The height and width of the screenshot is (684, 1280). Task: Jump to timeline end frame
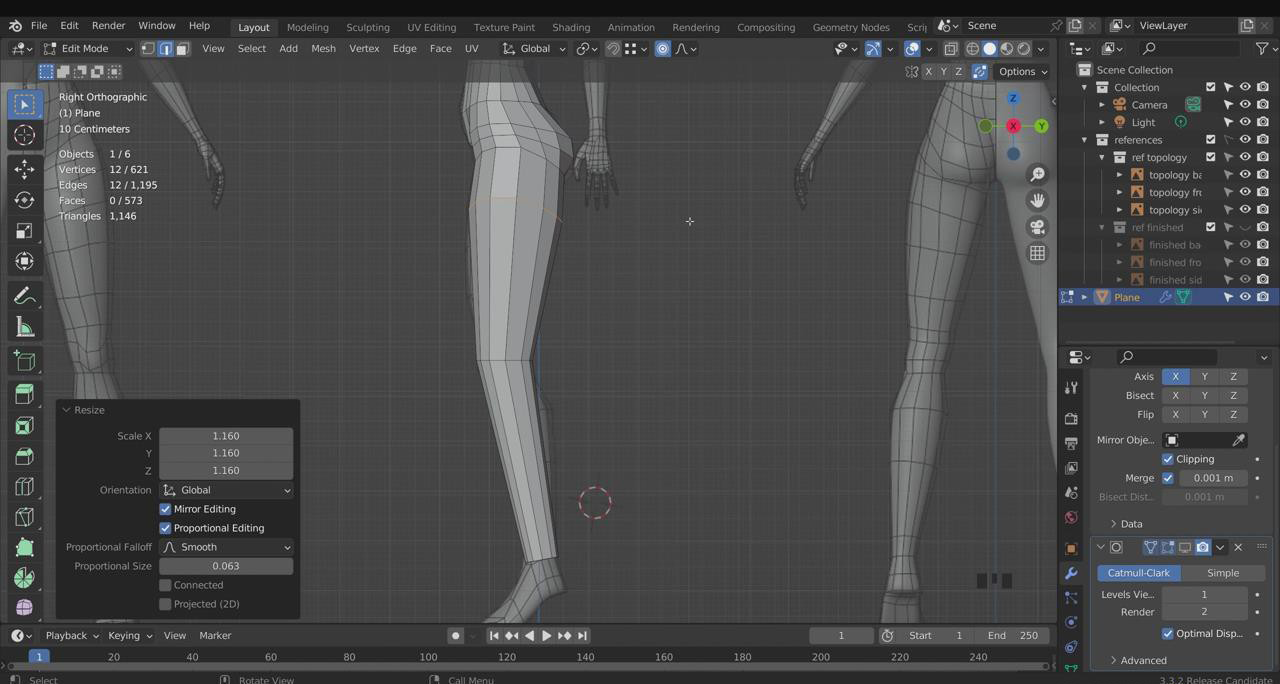582,636
